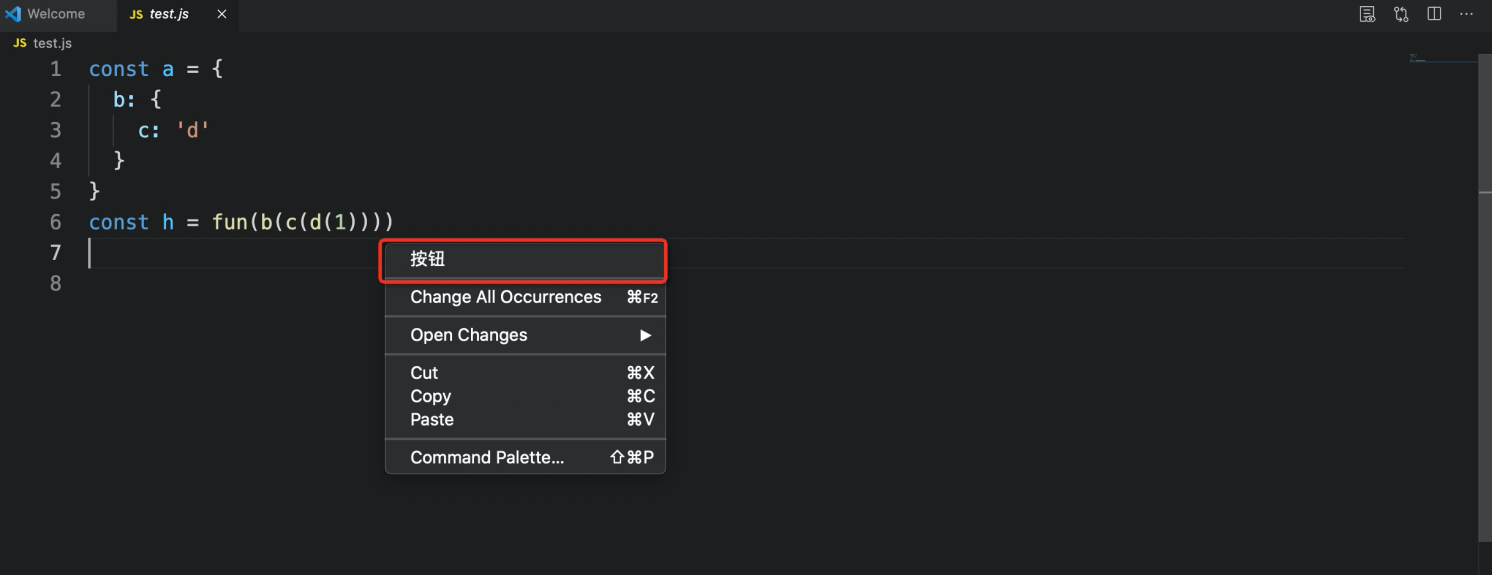Click the test.js breadcrumb item
The height and width of the screenshot is (575, 1492).
[x=52, y=44]
